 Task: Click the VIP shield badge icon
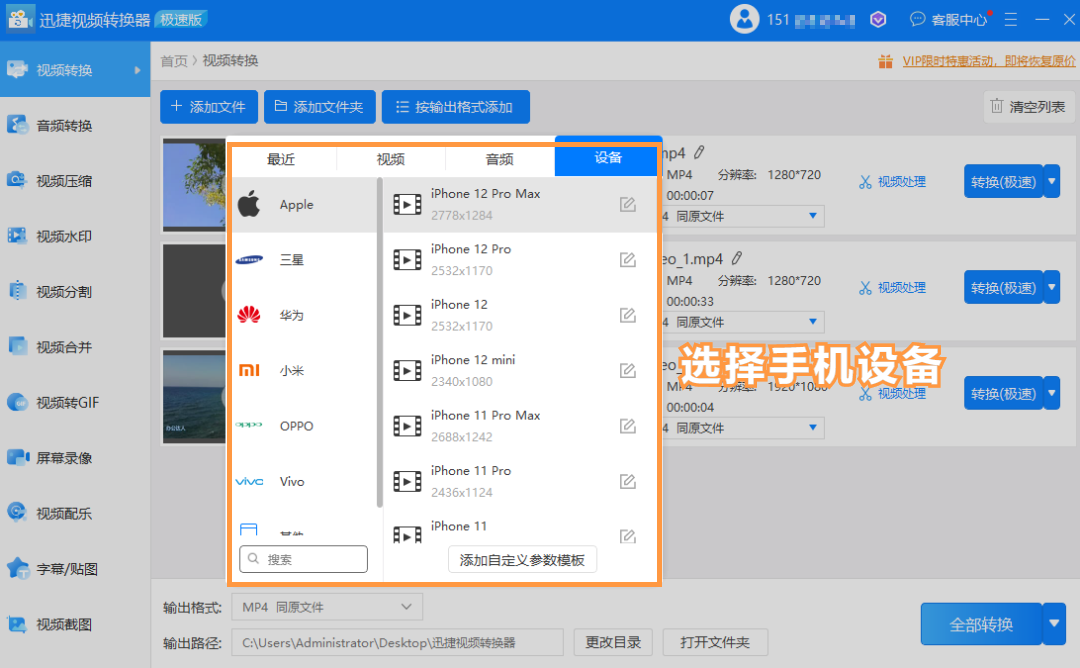(878, 20)
